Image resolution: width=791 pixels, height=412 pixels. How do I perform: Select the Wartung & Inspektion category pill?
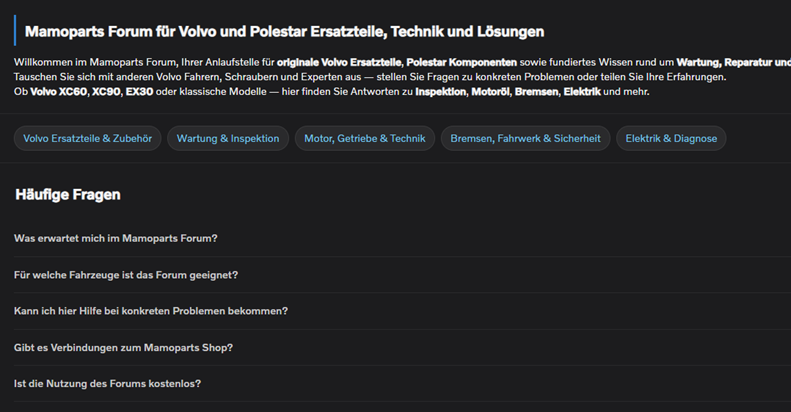228,139
